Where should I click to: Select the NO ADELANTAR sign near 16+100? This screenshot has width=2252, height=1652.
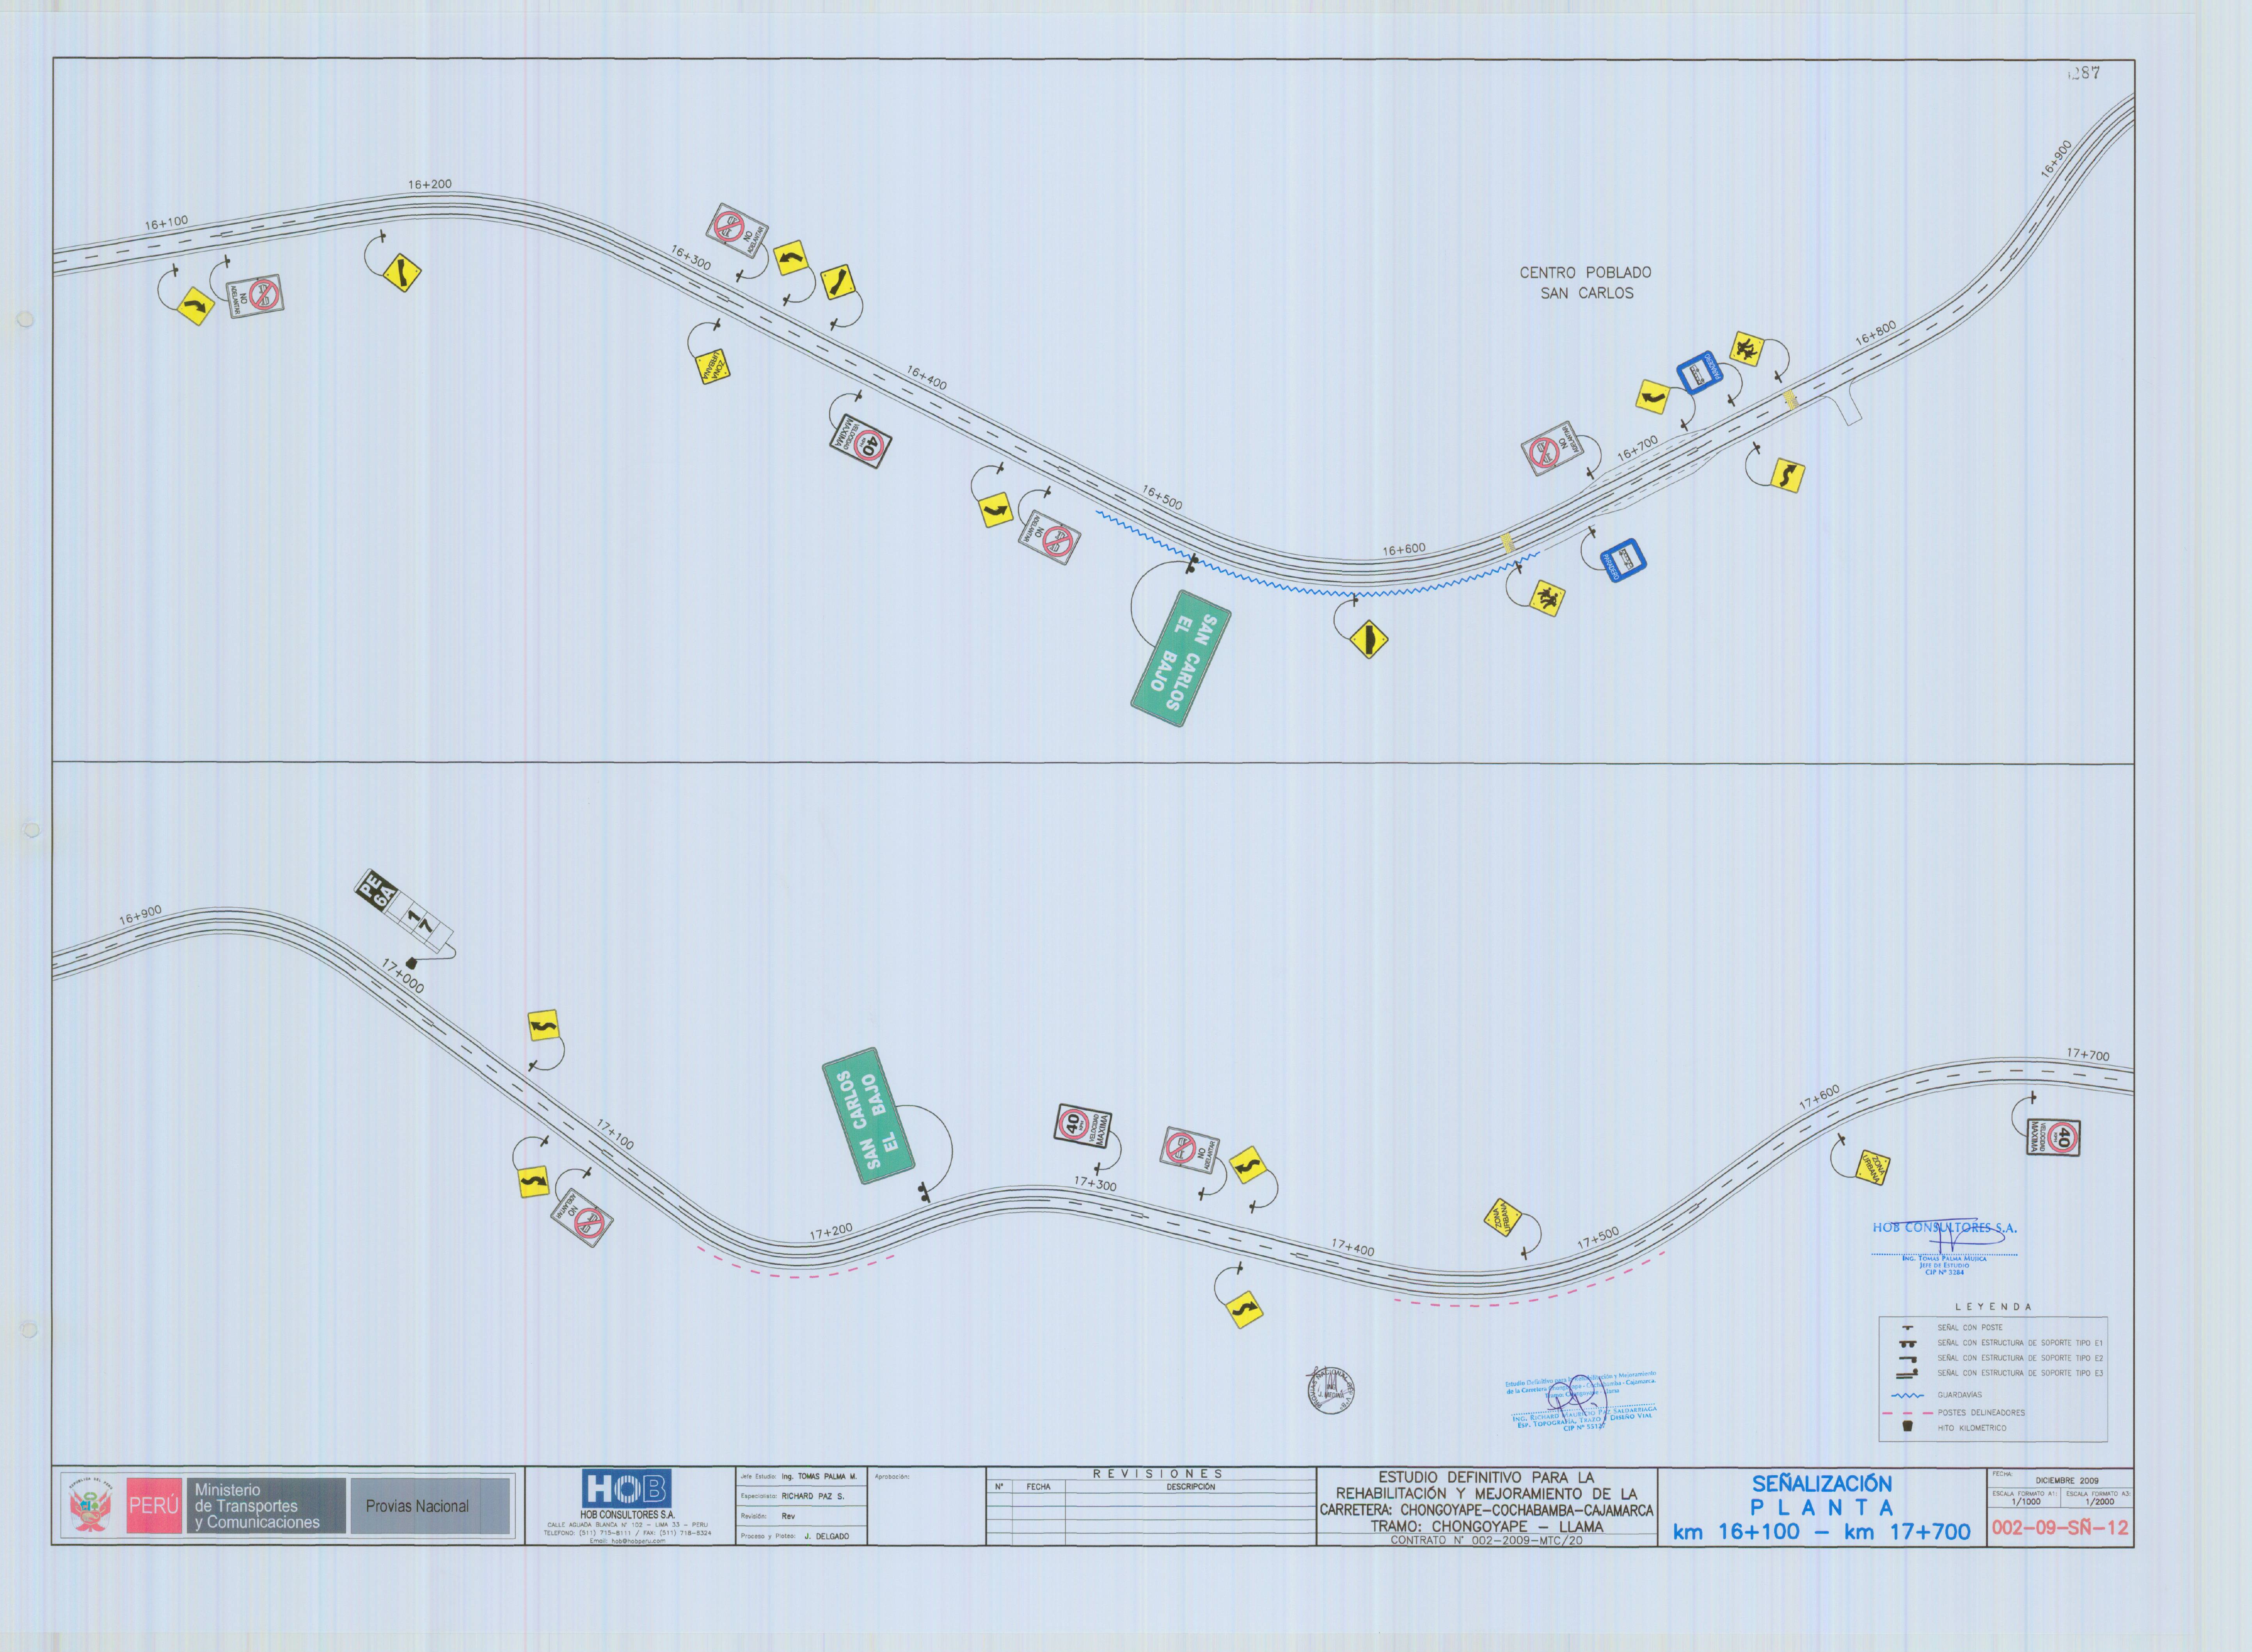(256, 296)
